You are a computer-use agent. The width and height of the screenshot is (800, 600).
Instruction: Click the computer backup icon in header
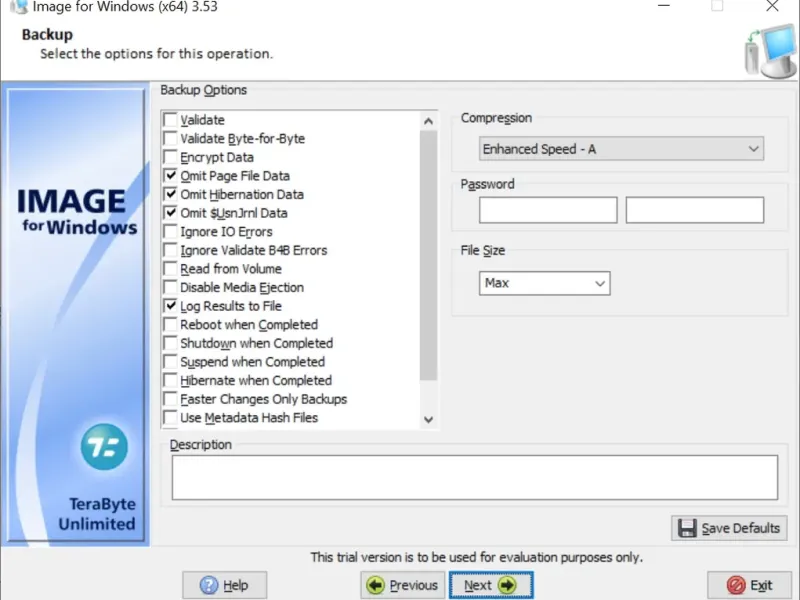pos(770,52)
